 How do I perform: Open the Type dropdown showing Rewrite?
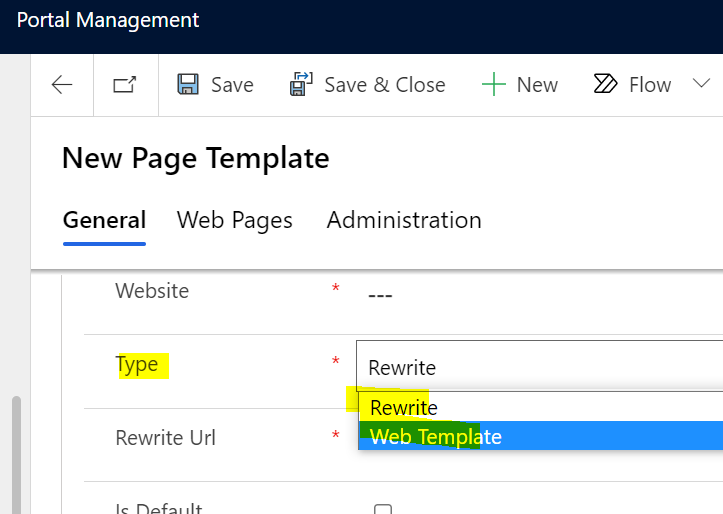pos(539,366)
